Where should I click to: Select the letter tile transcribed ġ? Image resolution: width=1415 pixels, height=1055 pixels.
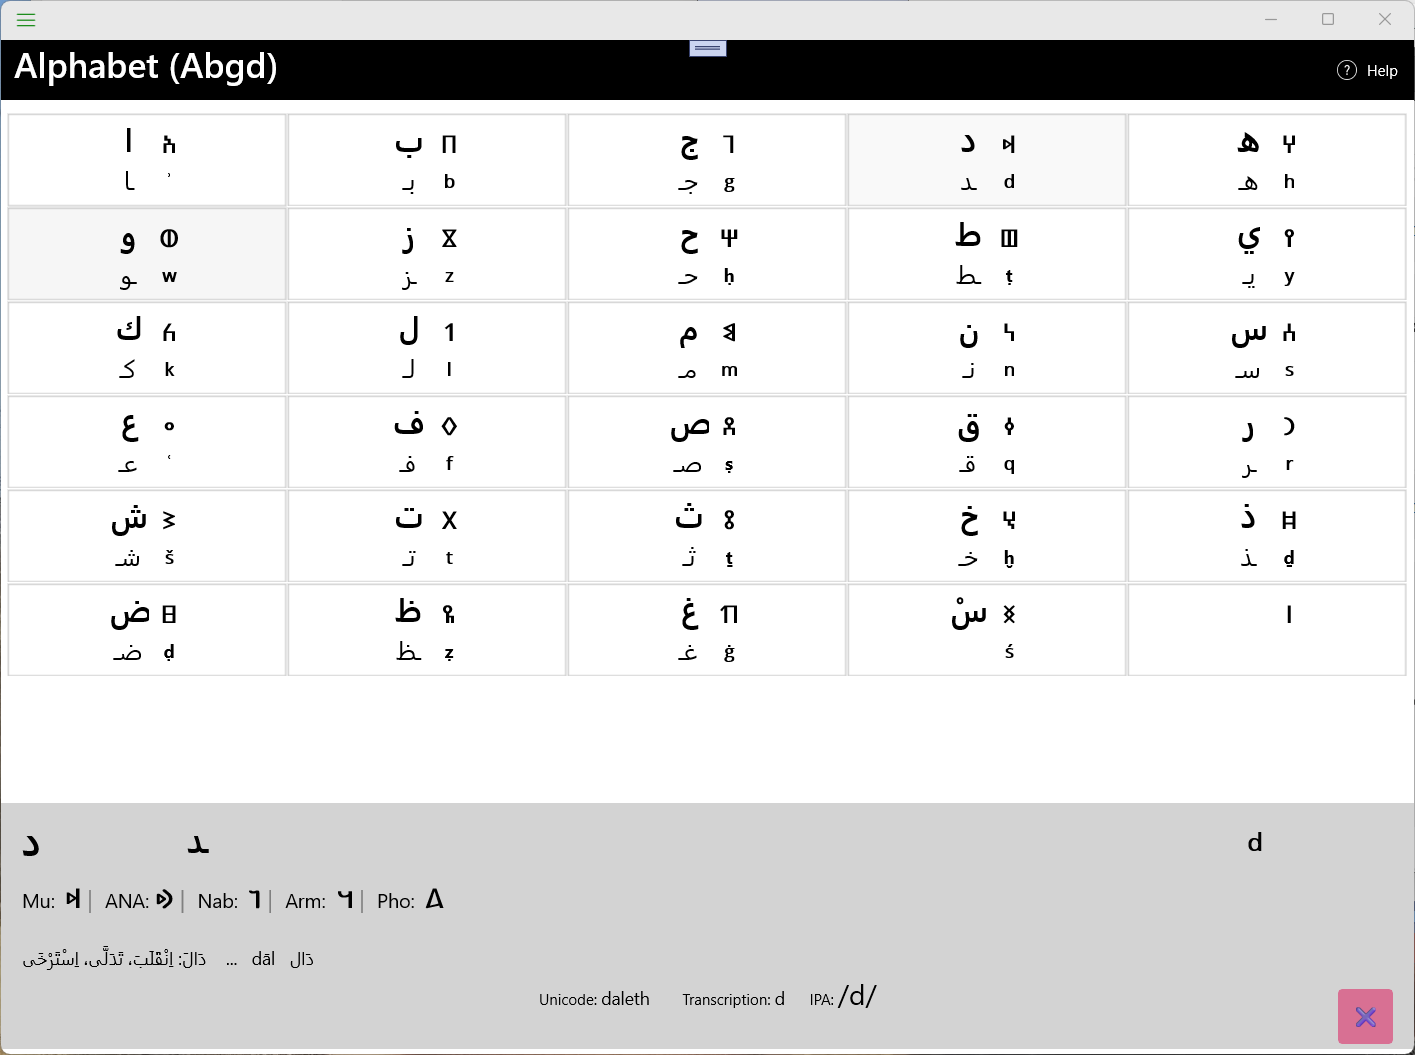tap(707, 630)
